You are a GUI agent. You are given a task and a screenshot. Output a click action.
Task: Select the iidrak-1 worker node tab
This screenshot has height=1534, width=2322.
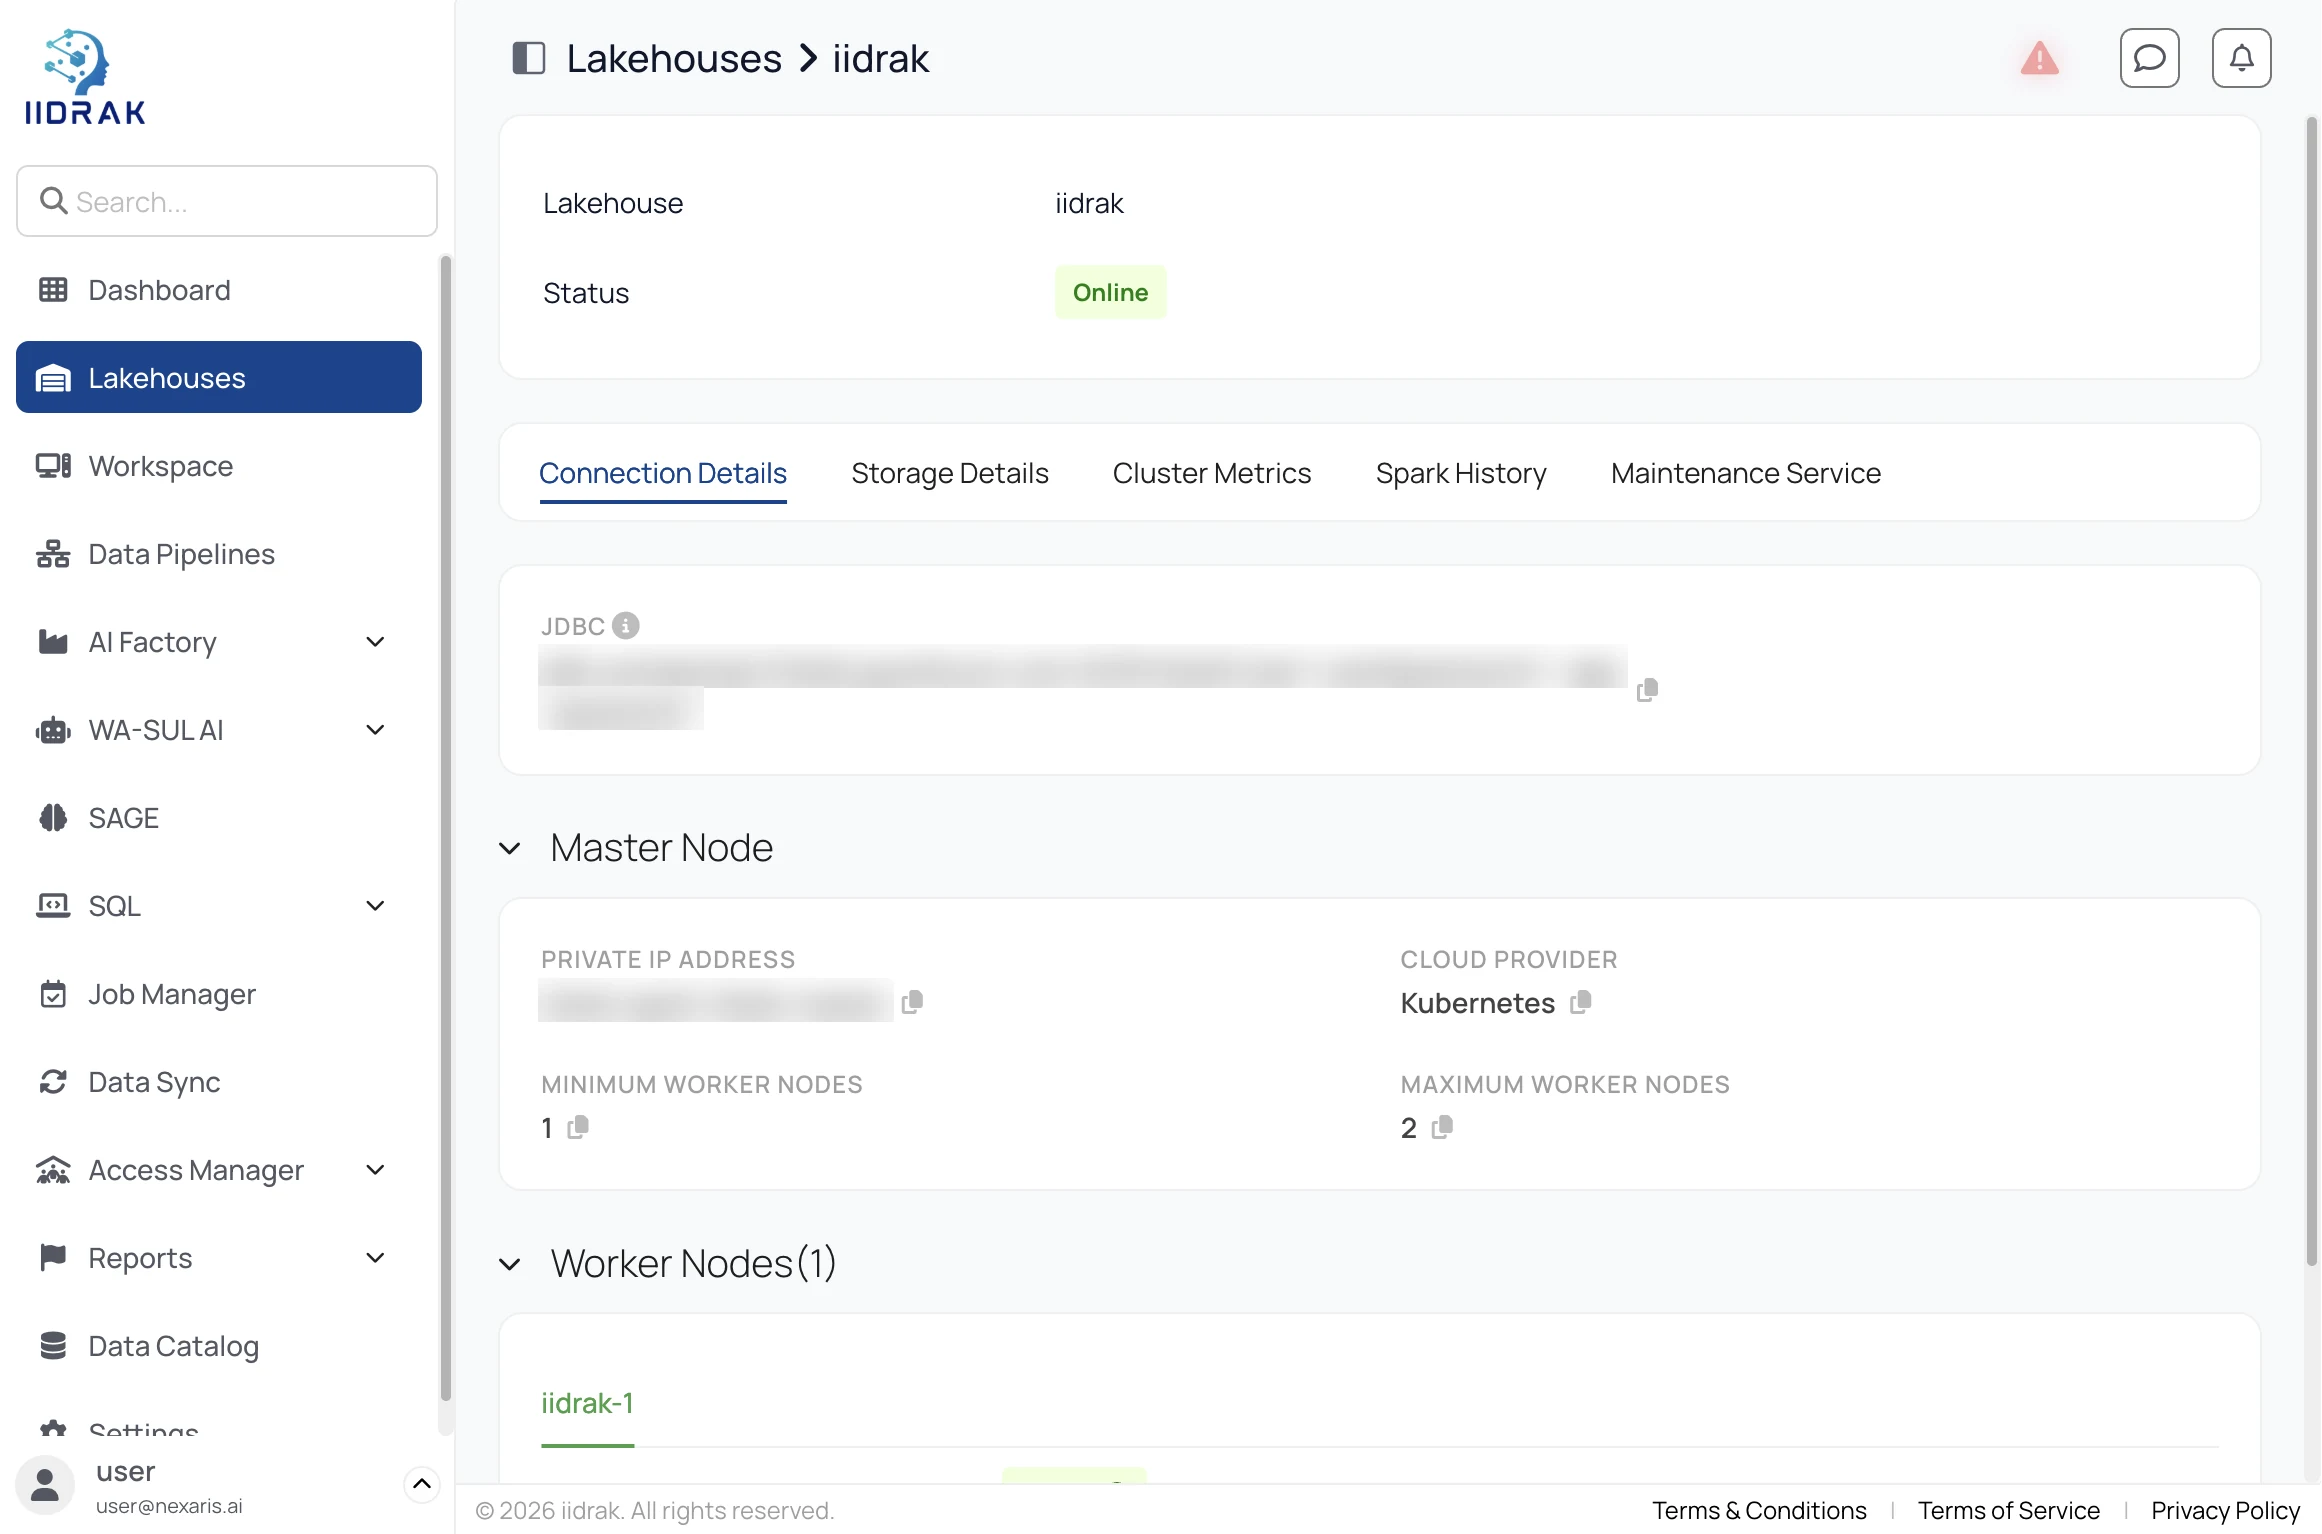coord(587,1403)
